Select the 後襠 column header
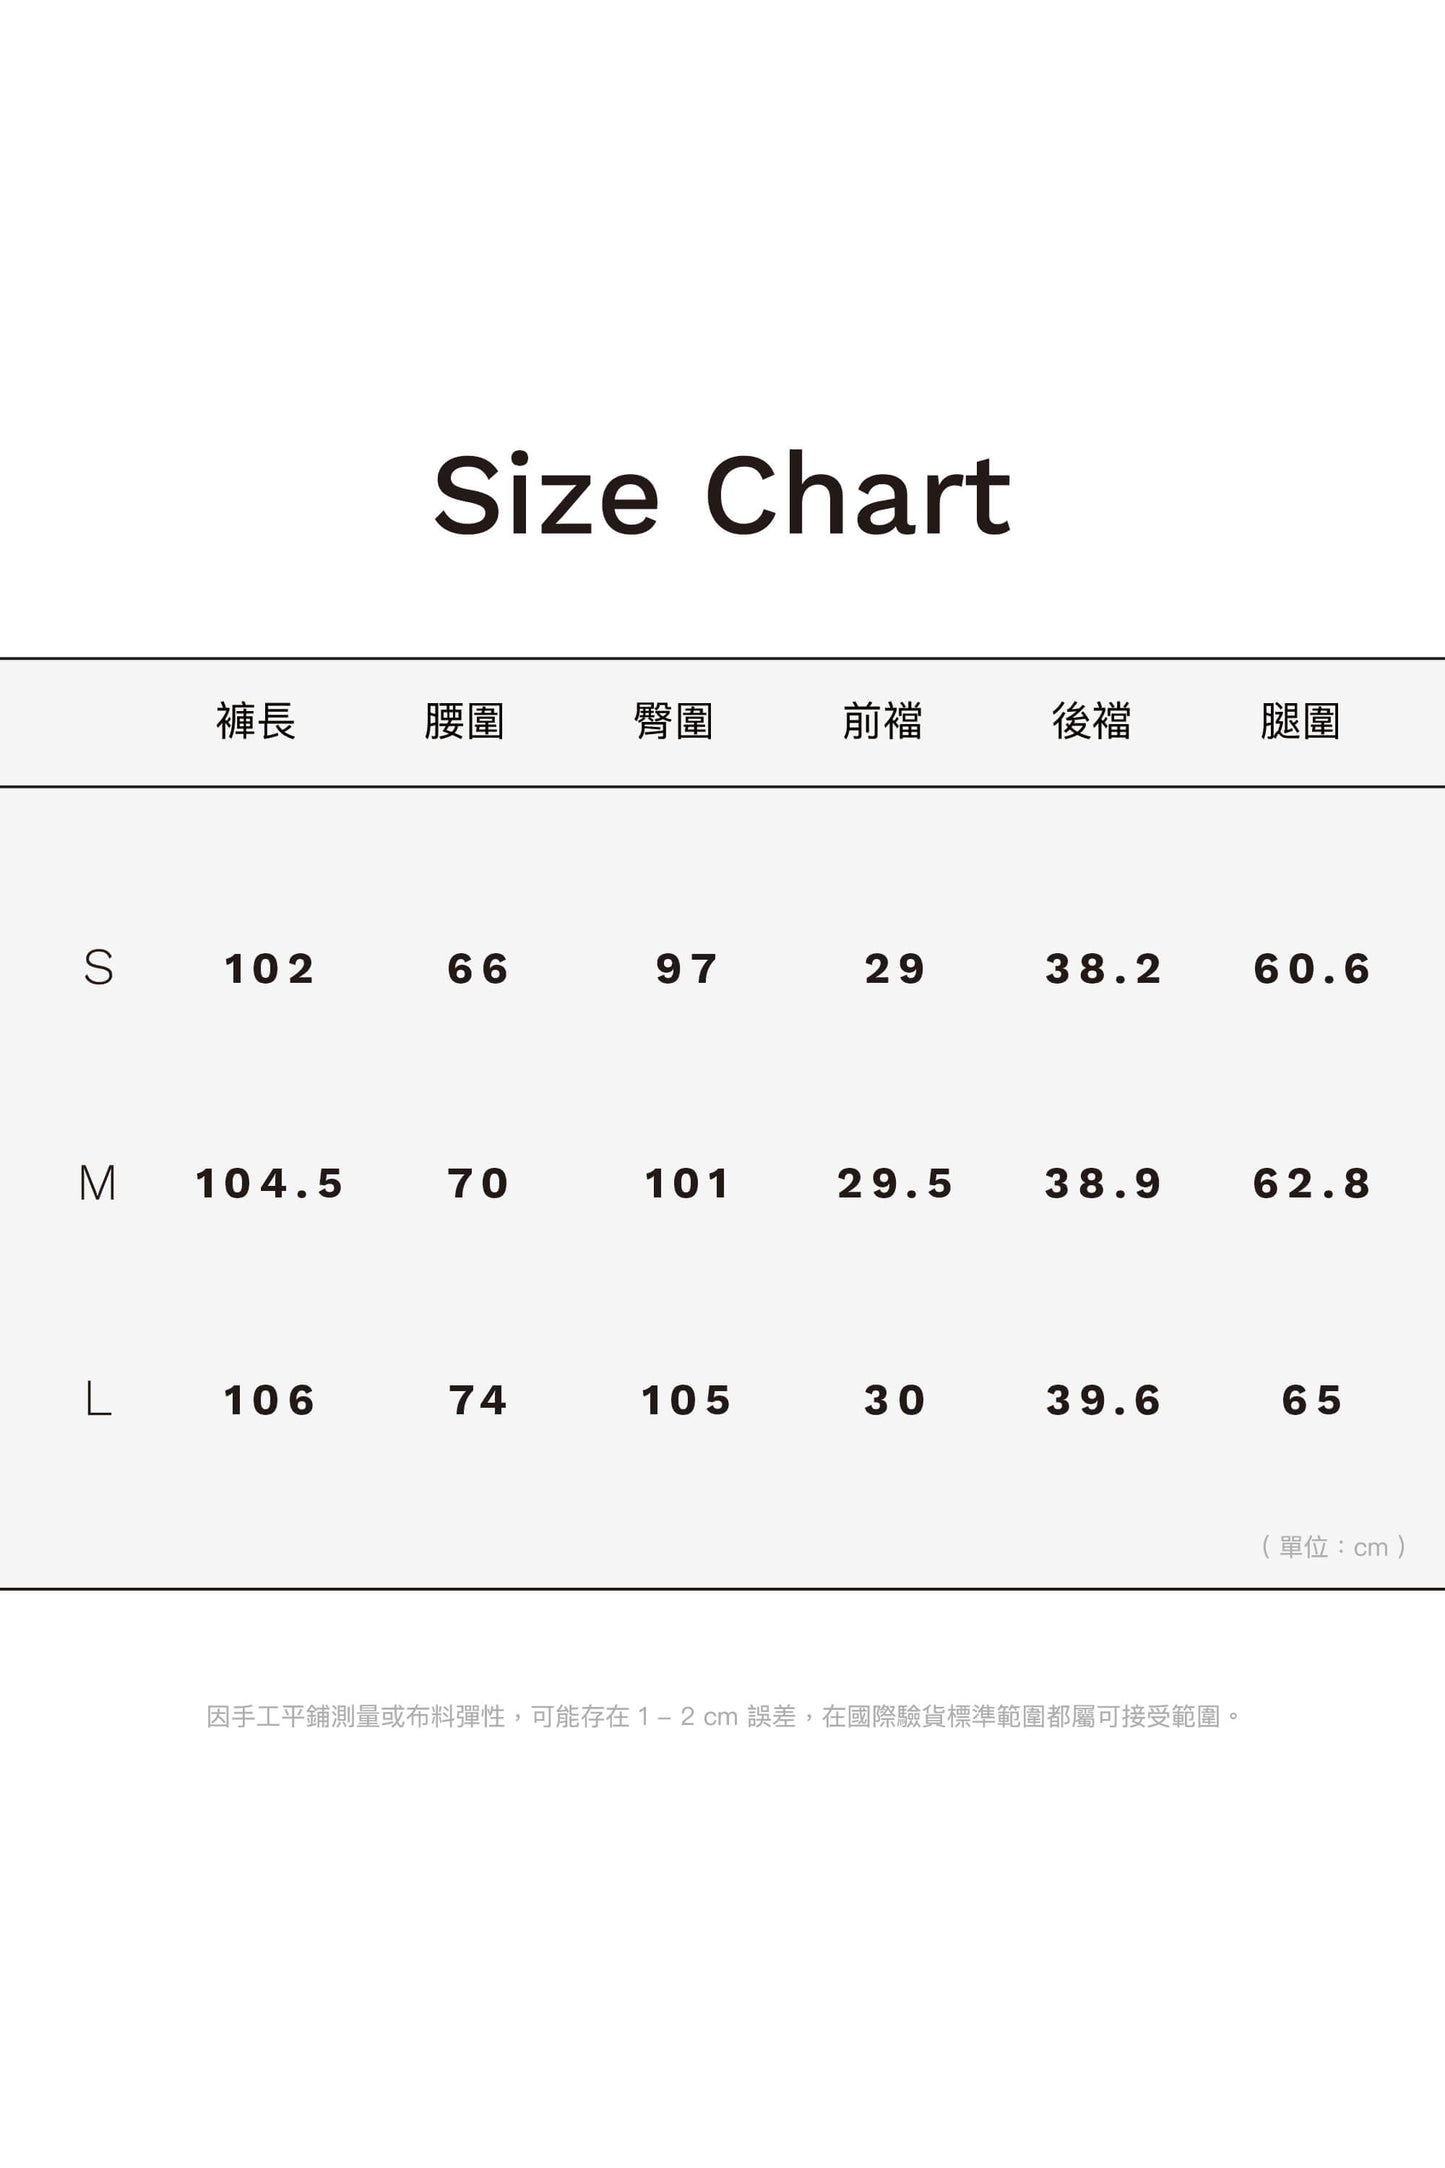The image size is (1445, 2168). (x=1091, y=721)
